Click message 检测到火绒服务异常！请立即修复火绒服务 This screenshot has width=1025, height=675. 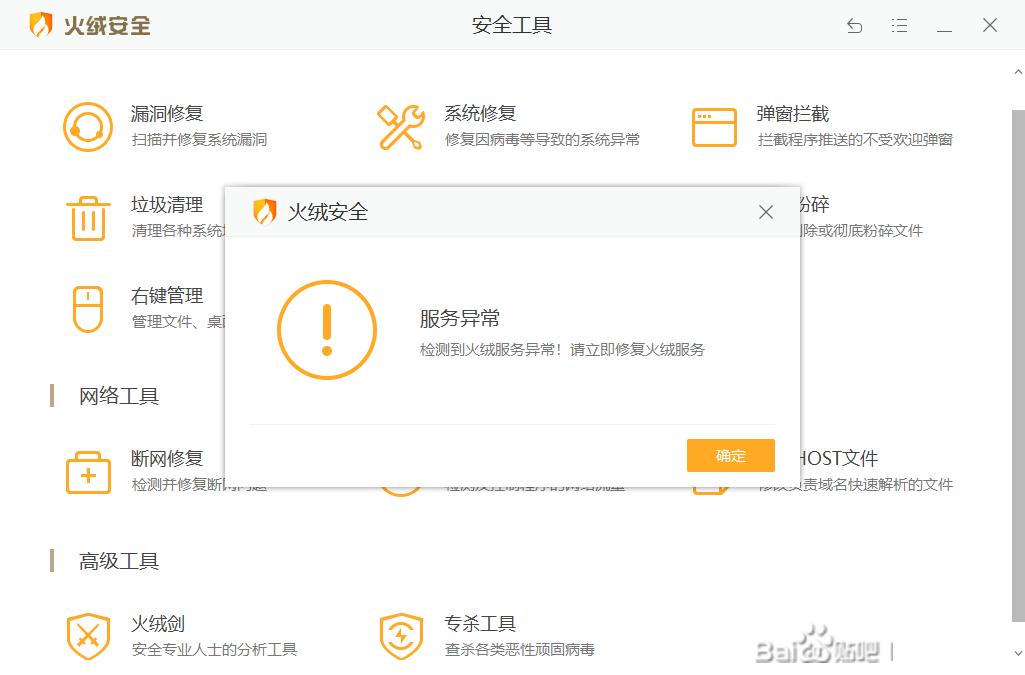[x=562, y=350]
